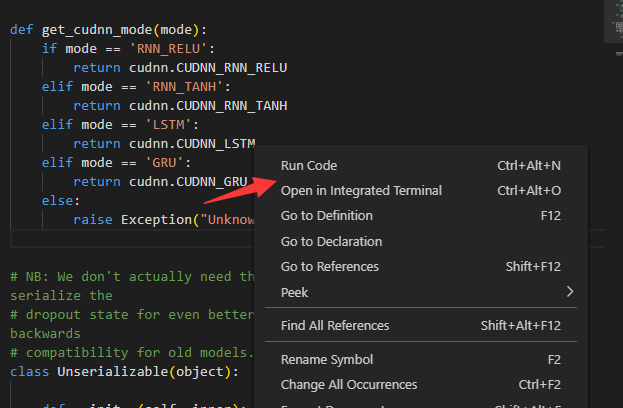Click the 'RNN_RELU' string literal
Viewport: 623px width, 408px height.
point(168,49)
